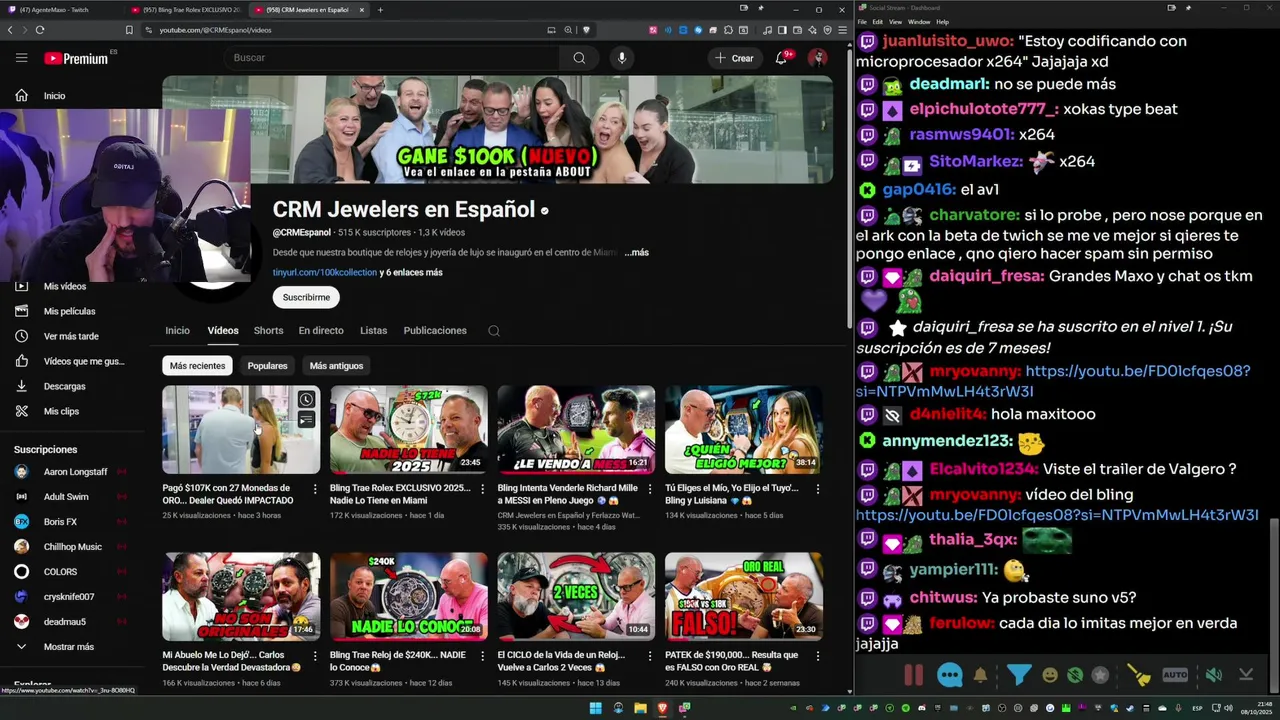Open the account avatar menu
The image size is (1280, 720).
pos(817,58)
